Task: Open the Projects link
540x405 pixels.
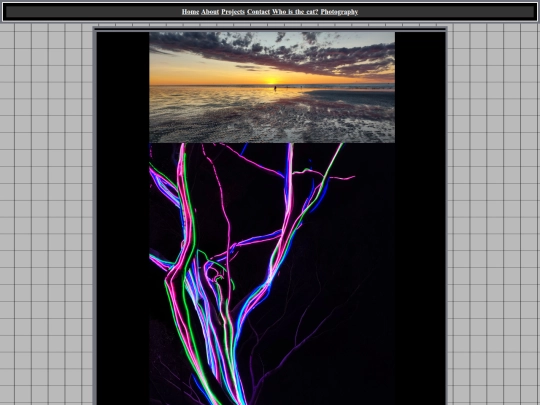Action: click(233, 12)
